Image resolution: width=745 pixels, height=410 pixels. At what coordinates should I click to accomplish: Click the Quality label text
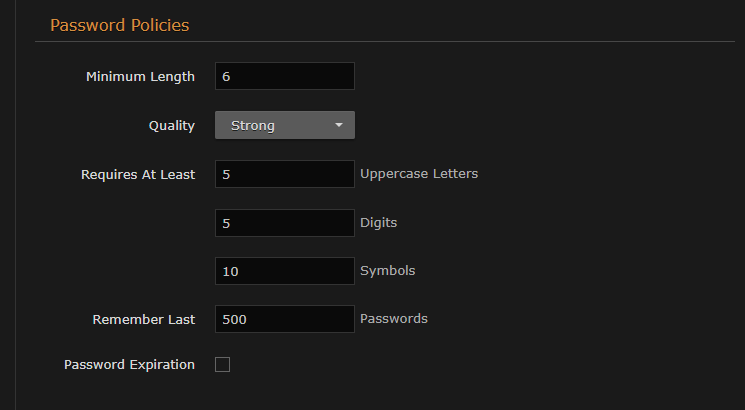click(172, 125)
